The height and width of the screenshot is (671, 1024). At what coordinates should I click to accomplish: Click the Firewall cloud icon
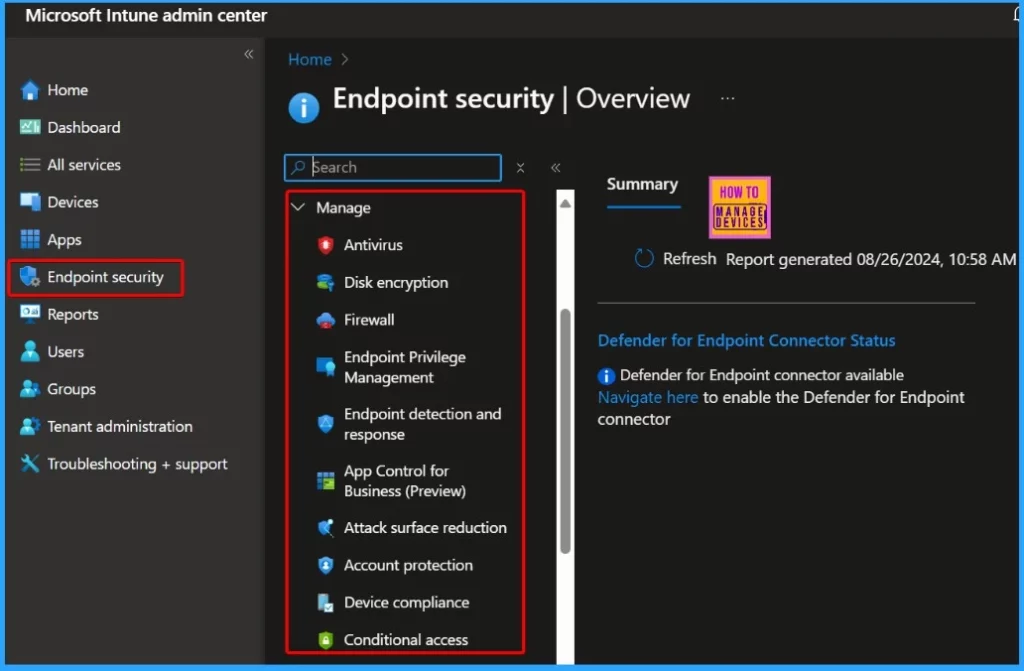(x=325, y=320)
